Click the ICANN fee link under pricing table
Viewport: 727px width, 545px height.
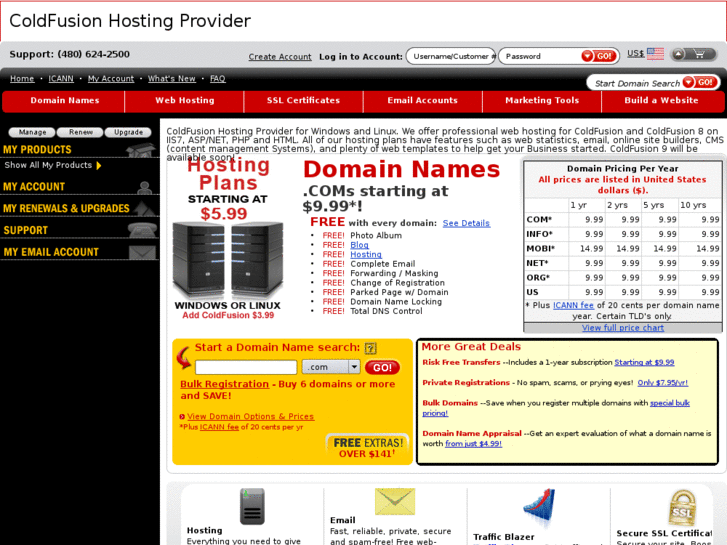(573, 305)
